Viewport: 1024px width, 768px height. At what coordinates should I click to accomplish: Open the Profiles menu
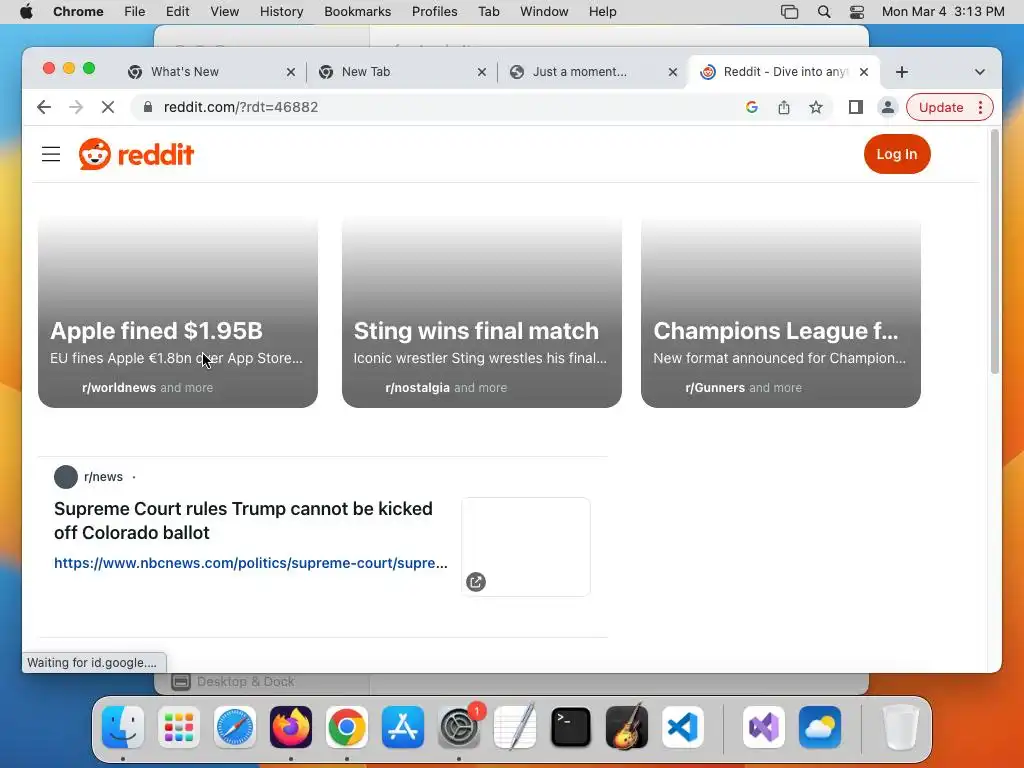point(434,12)
